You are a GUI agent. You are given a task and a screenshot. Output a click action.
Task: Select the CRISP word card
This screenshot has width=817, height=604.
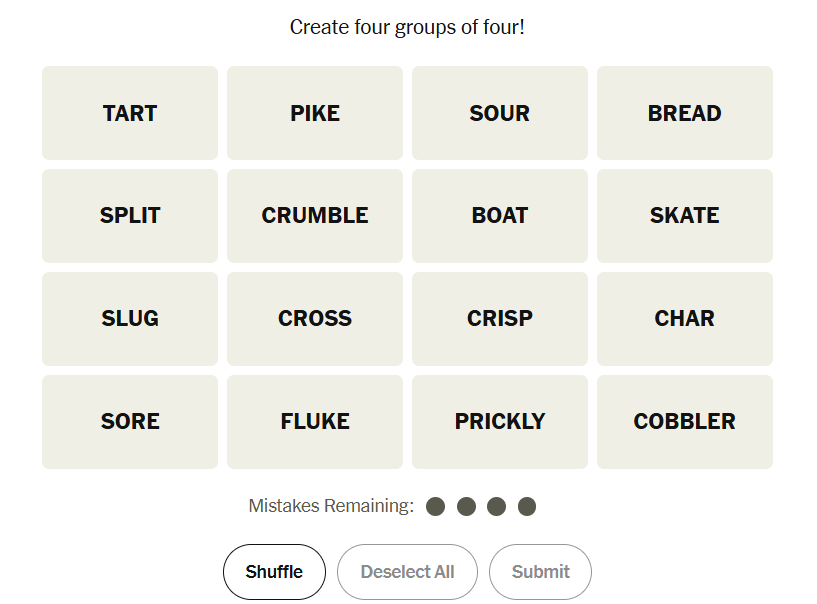point(500,319)
